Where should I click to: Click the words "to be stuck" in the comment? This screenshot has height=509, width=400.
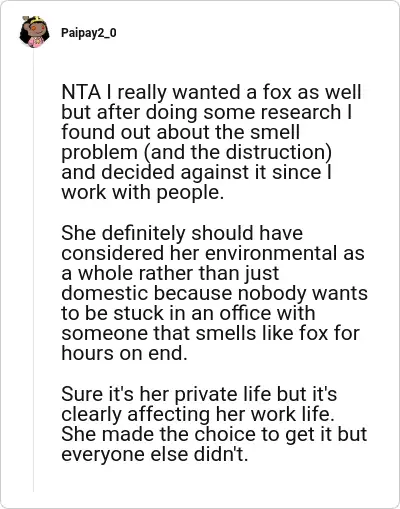(x=112, y=313)
